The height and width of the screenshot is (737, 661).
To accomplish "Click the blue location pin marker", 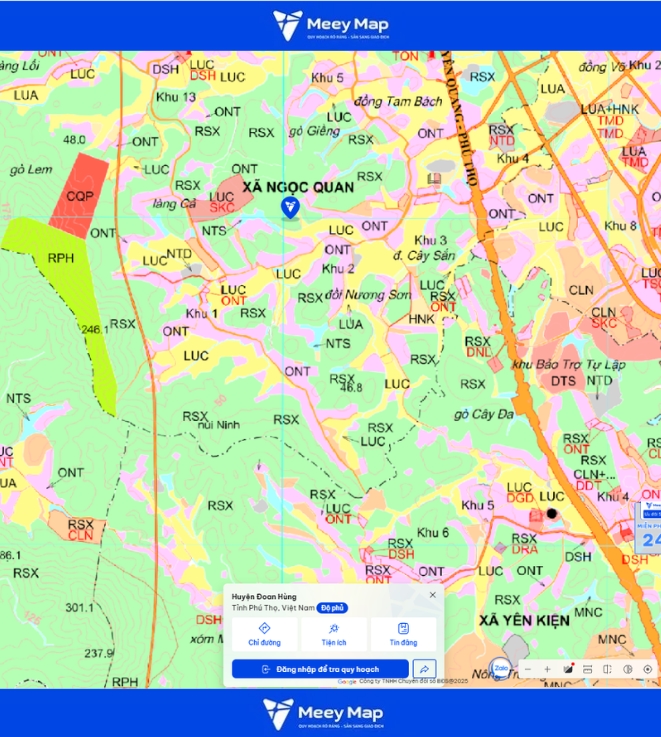I will click(x=290, y=208).
